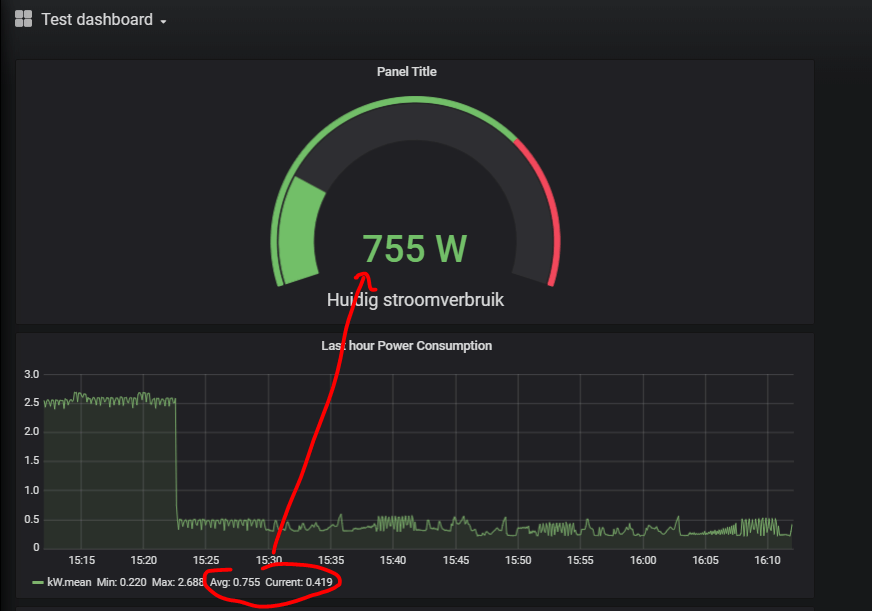Click the green kW.mean legend color swatch
The height and width of the screenshot is (611, 872).
click(38, 583)
